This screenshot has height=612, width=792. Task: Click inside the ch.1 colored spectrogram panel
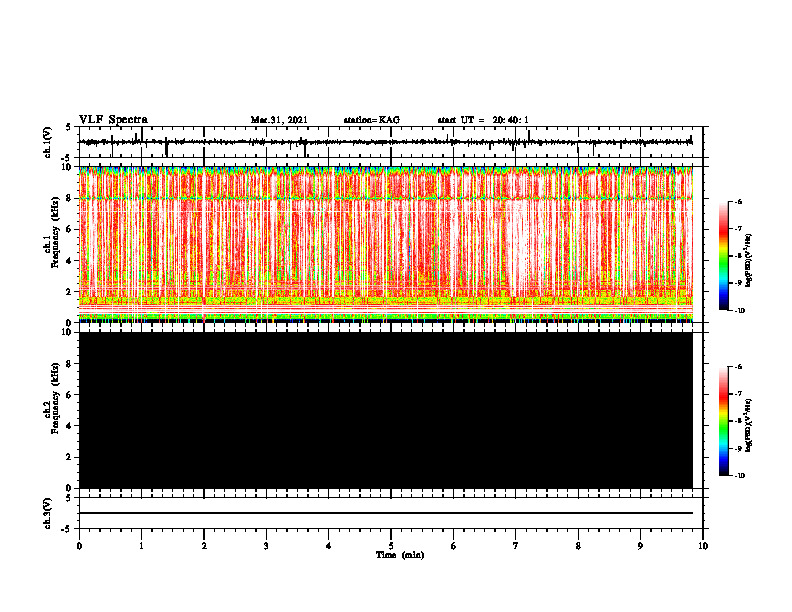(x=386, y=244)
